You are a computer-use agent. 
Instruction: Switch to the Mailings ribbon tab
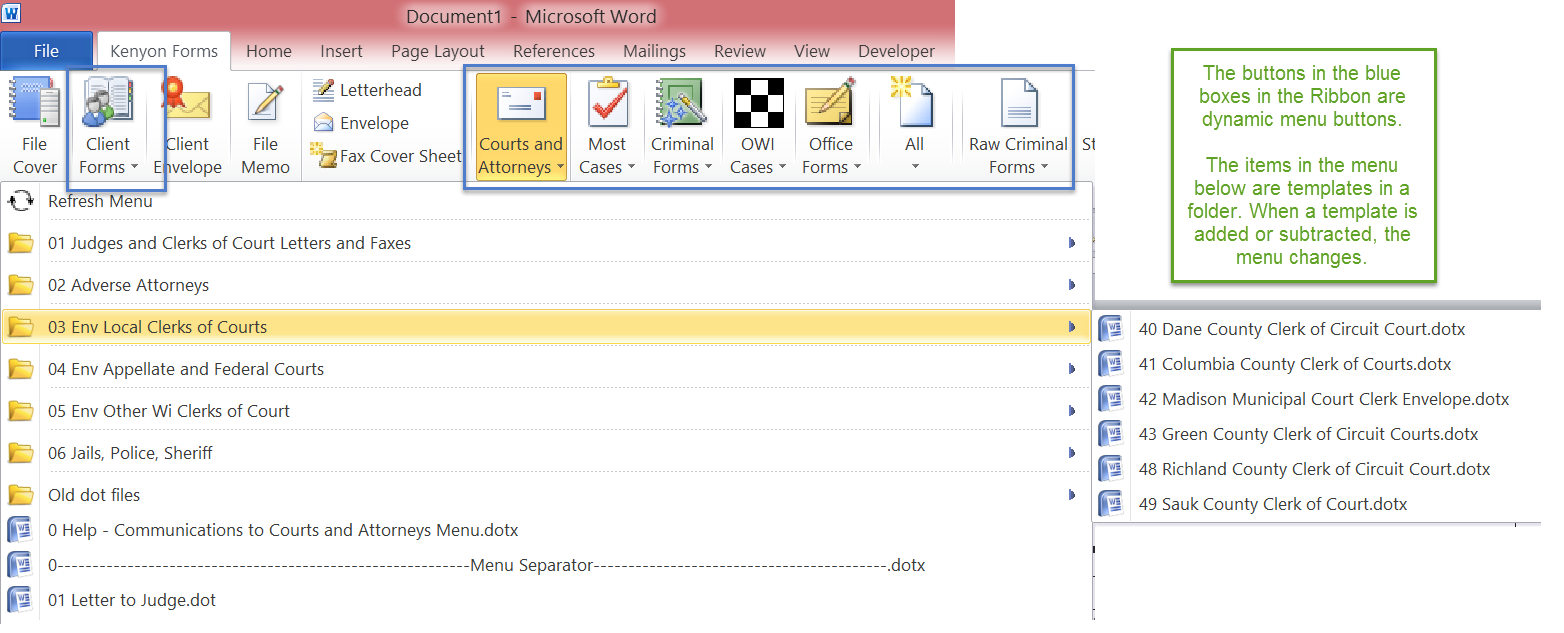(654, 51)
